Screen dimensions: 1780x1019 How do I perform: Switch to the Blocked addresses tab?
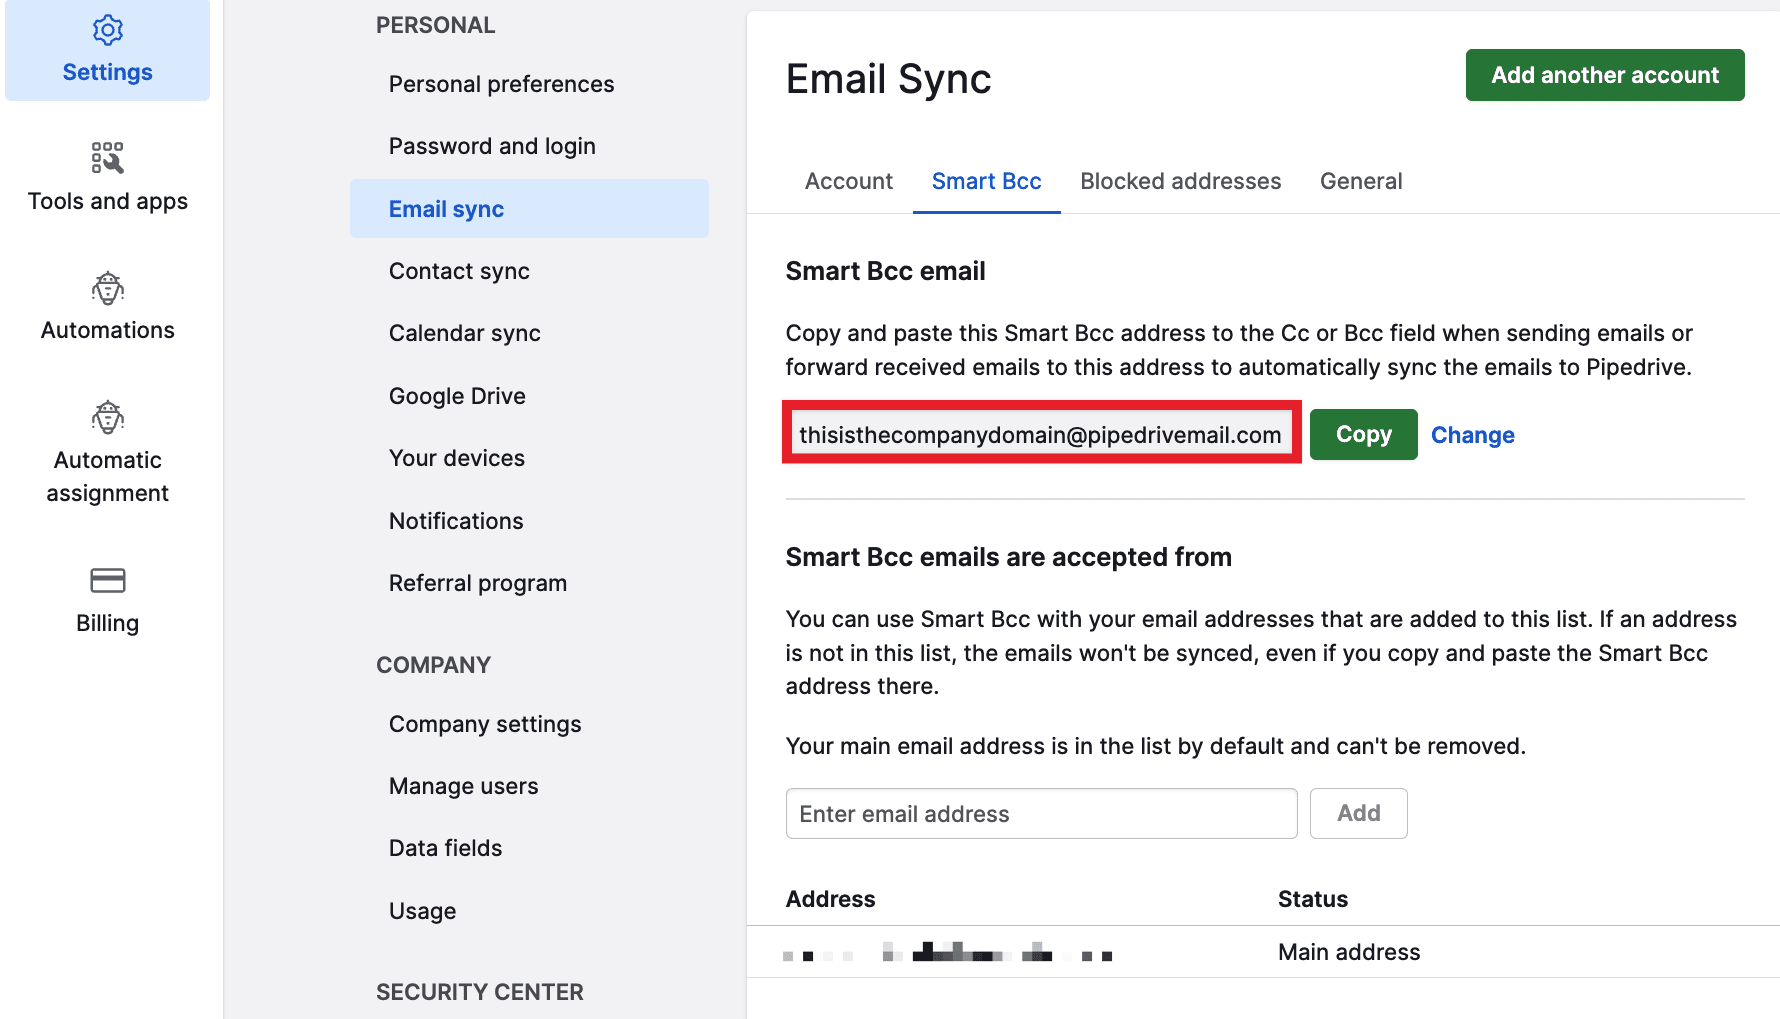[x=1180, y=181]
